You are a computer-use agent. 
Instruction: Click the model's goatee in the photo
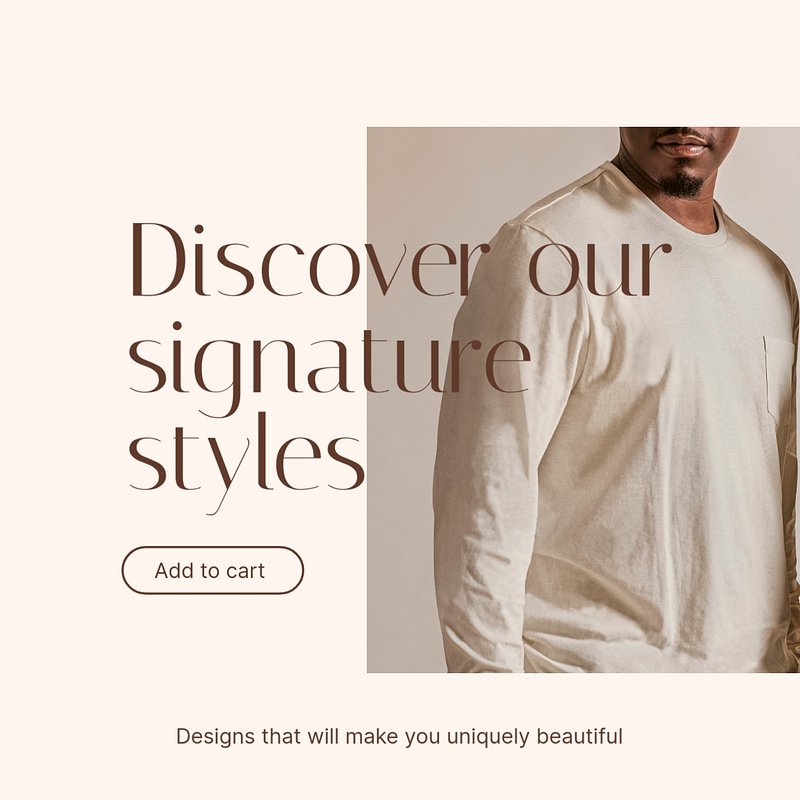683,186
